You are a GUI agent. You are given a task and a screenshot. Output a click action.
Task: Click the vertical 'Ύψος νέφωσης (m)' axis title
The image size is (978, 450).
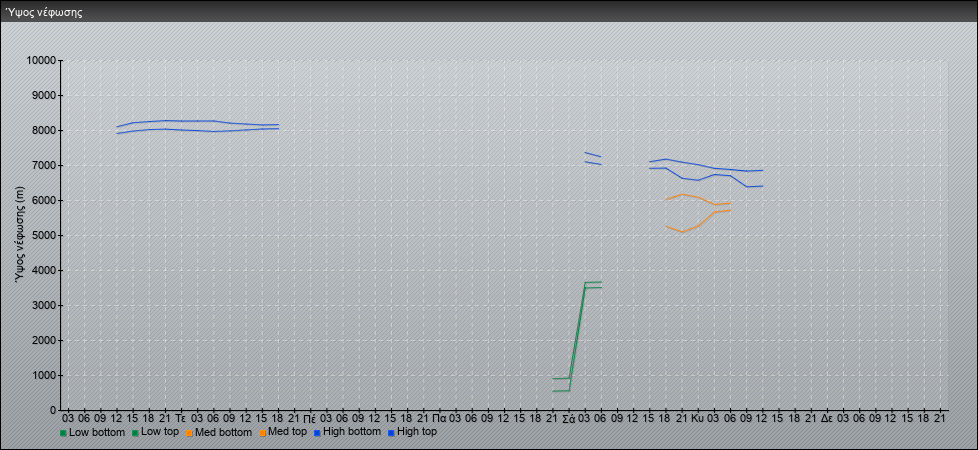pyautogui.click(x=20, y=235)
